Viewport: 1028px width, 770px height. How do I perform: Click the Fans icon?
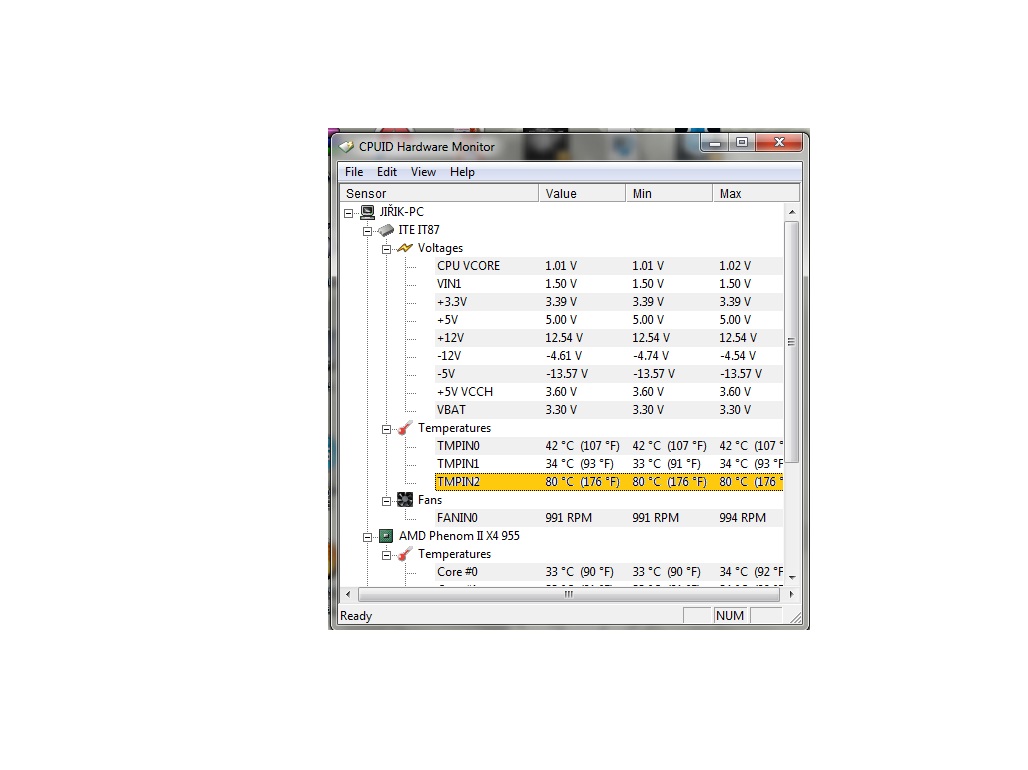coord(405,500)
